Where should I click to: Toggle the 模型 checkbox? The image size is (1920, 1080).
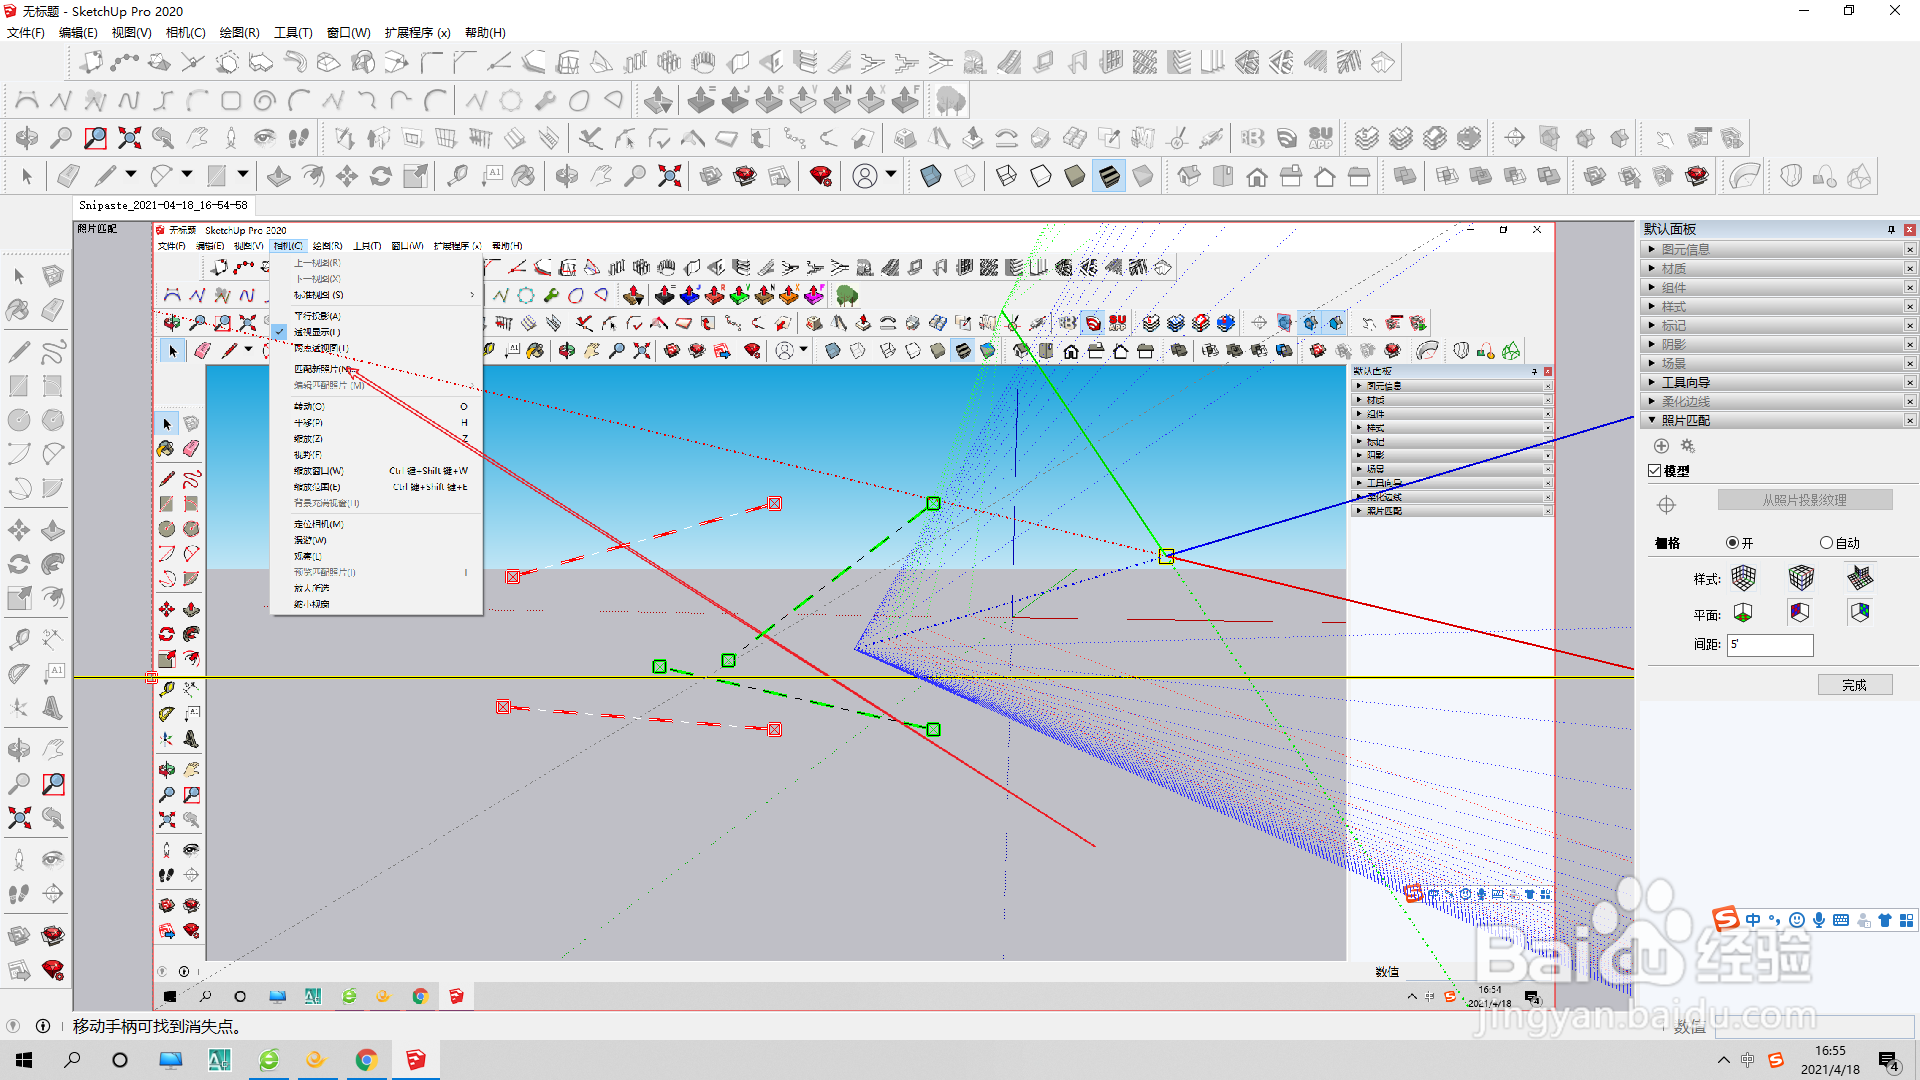click(x=1655, y=471)
